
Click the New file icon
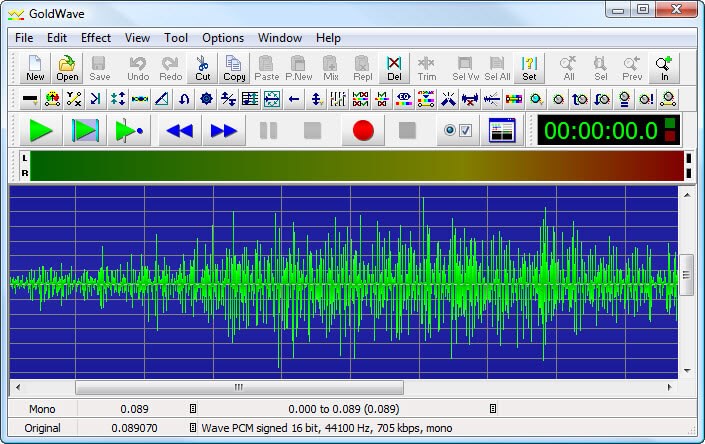click(35, 67)
